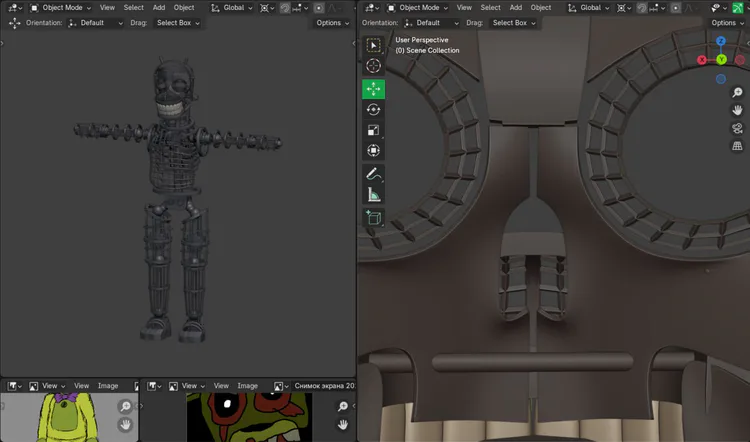This screenshot has height=442, width=750.
Task: Open pivot point dropdown in left viewport
Action: [x=266, y=8]
